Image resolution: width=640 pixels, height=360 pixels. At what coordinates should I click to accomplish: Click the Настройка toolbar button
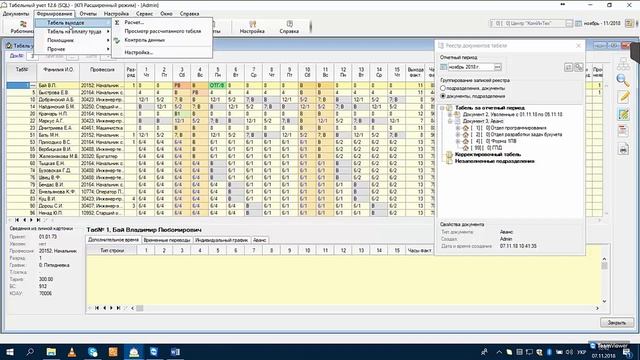pos(252,27)
